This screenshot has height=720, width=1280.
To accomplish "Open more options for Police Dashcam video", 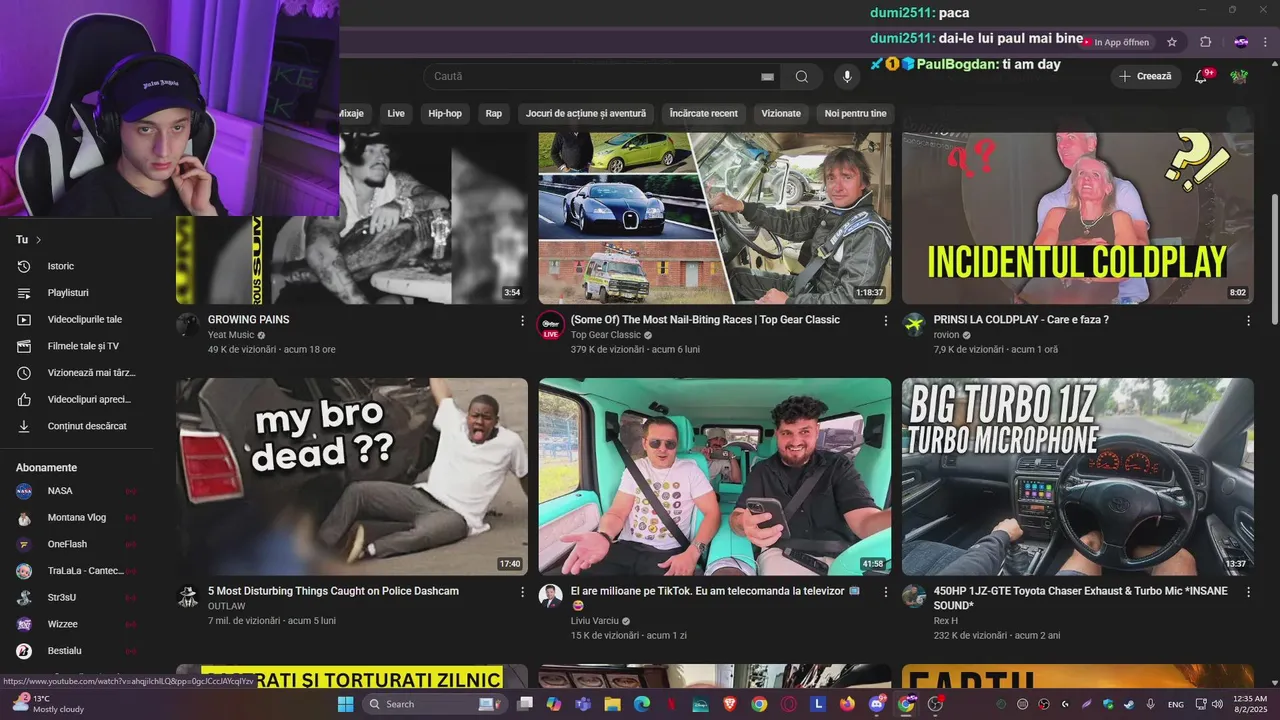I will 522,592.
